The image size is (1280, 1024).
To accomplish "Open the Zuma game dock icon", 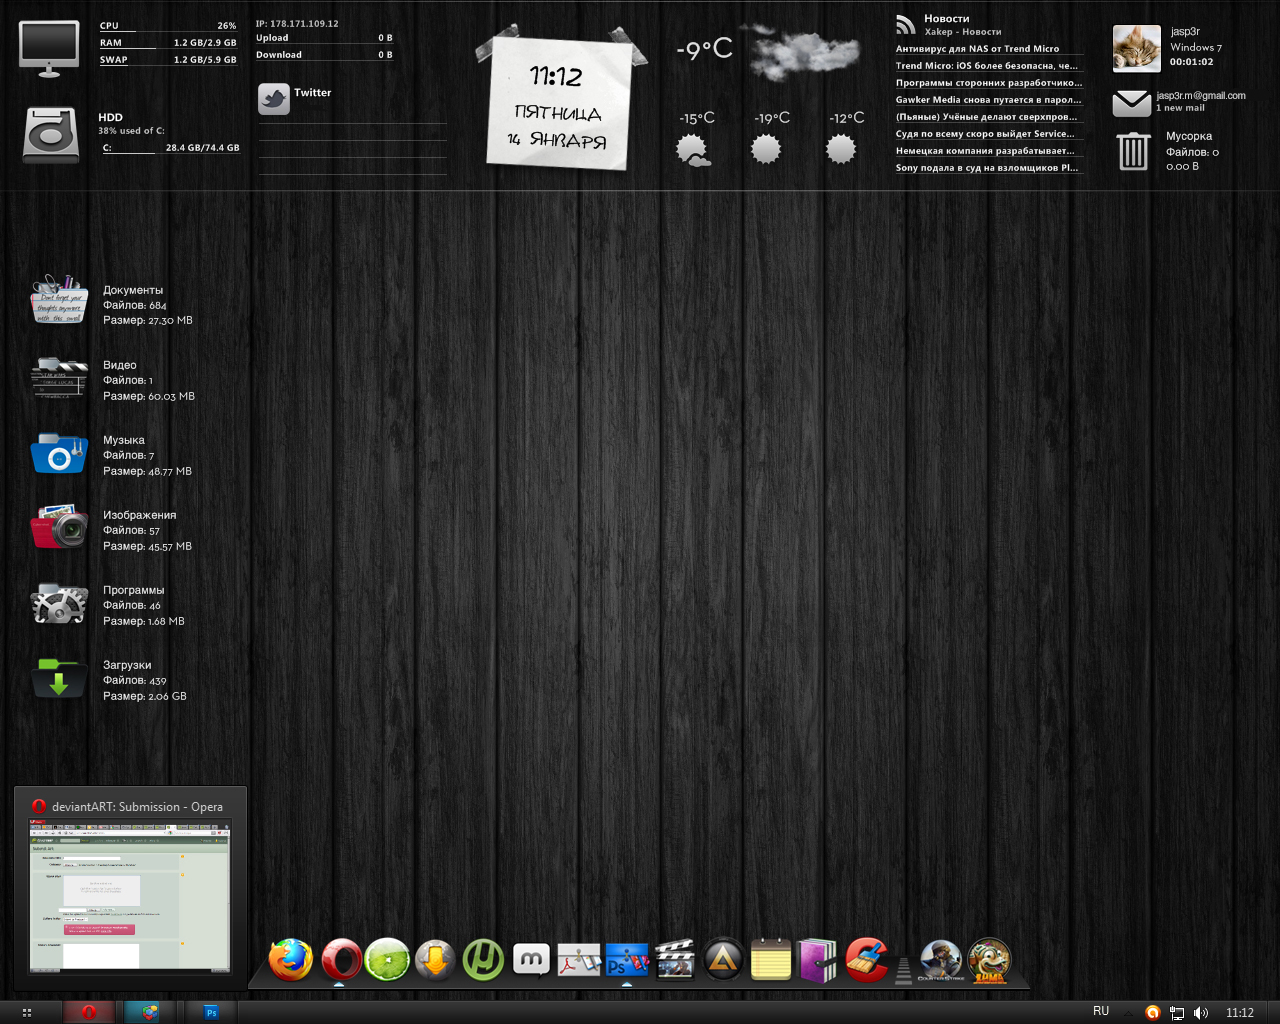I will tap(989, 961).
